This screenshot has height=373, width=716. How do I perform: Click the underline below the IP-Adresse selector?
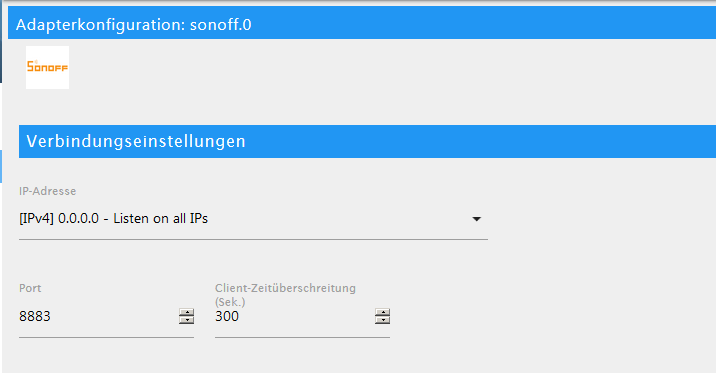click(253, 239)
